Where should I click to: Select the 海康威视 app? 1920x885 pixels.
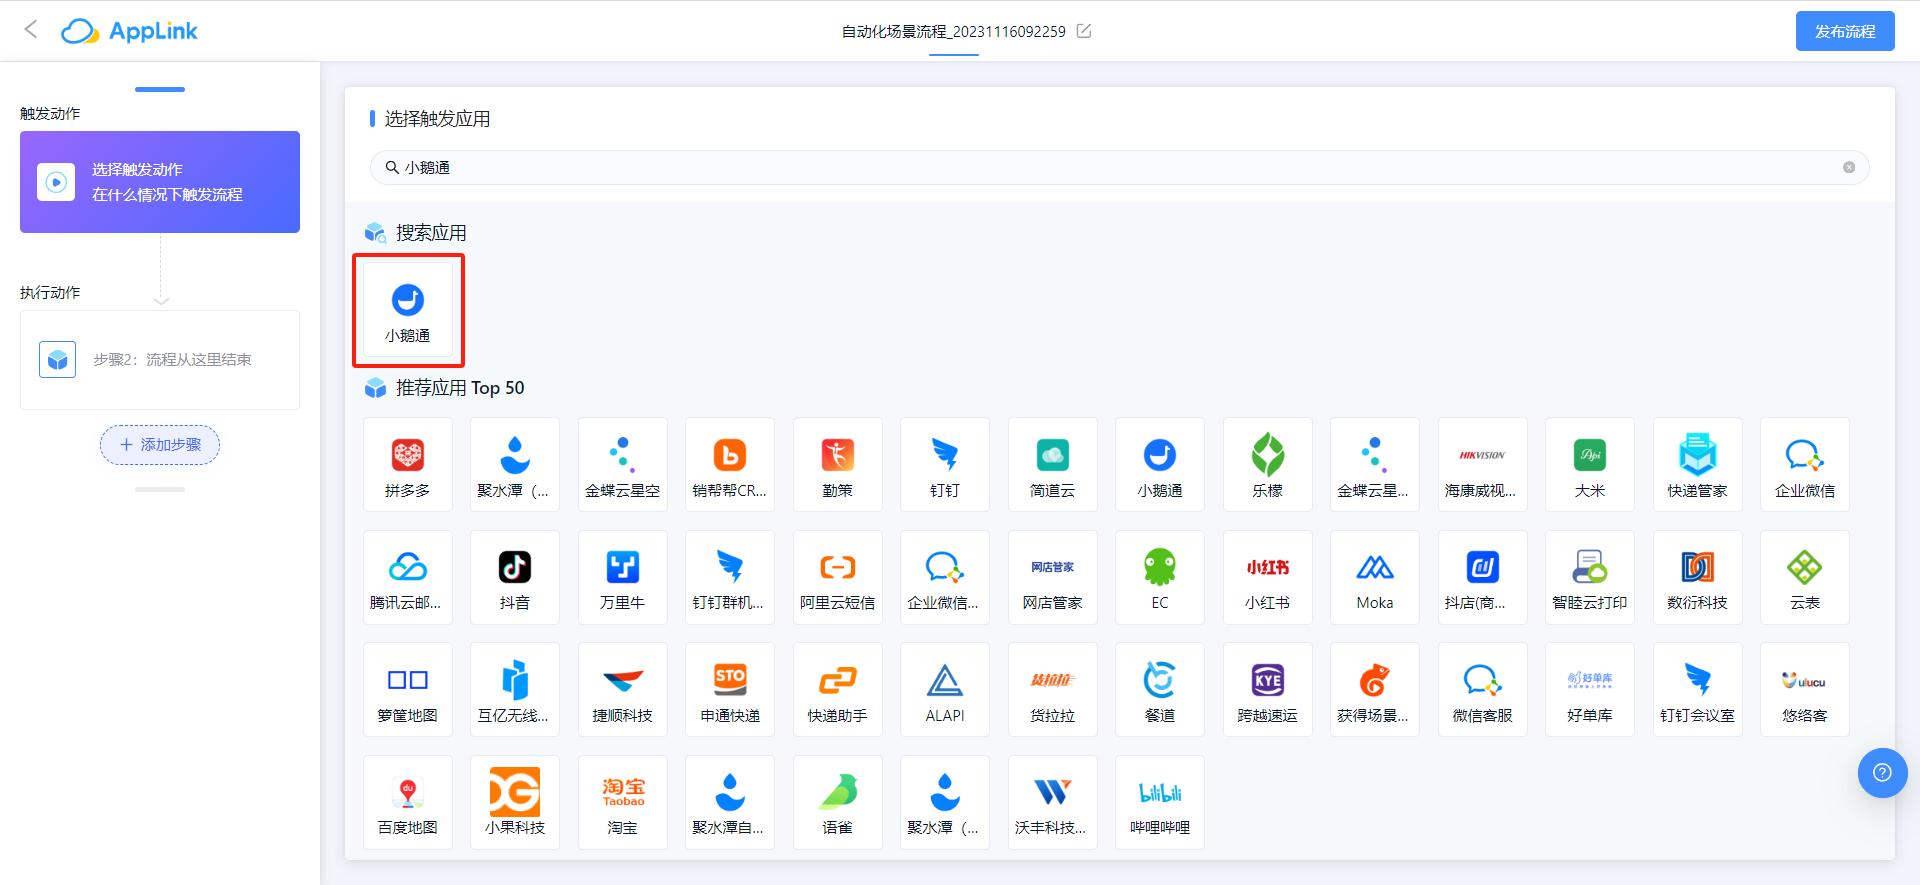point(1483,465)
